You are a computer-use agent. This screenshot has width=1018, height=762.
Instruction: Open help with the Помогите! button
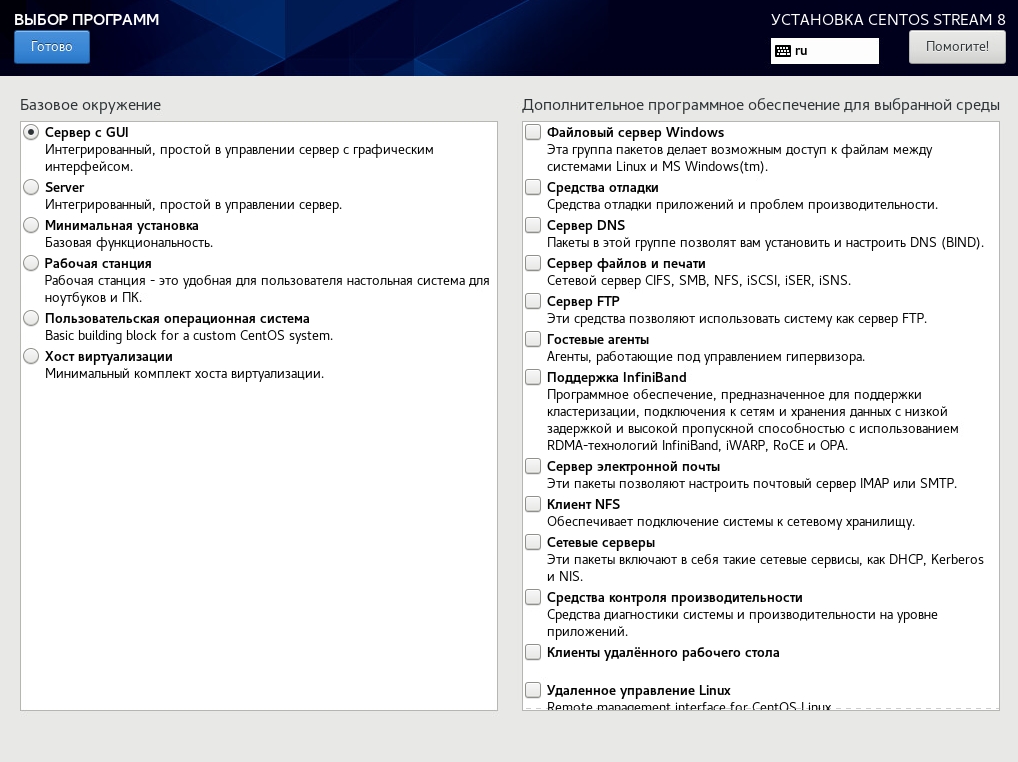pos(957,47)
